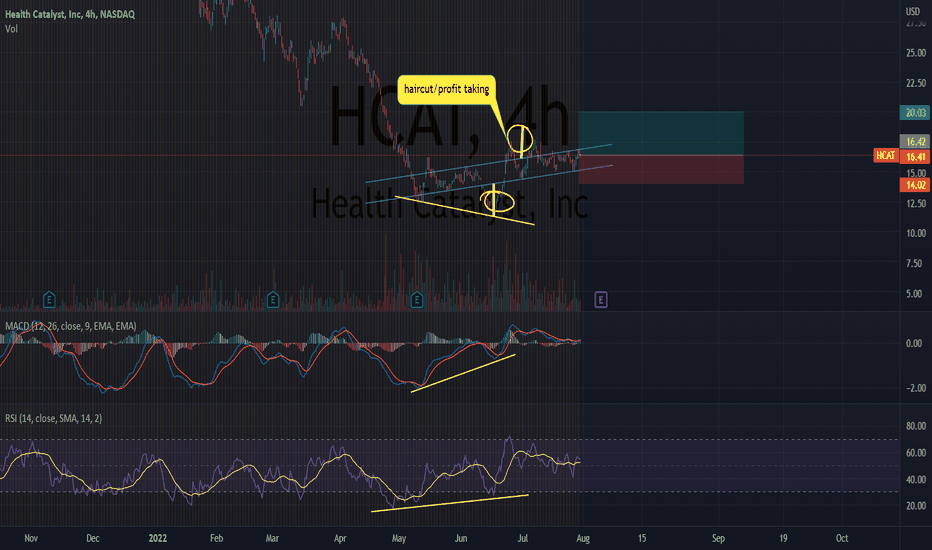This screenshot has height=550, width=932.
Task: Click the MACD axis -2.00 value
Action: (914, 388)
